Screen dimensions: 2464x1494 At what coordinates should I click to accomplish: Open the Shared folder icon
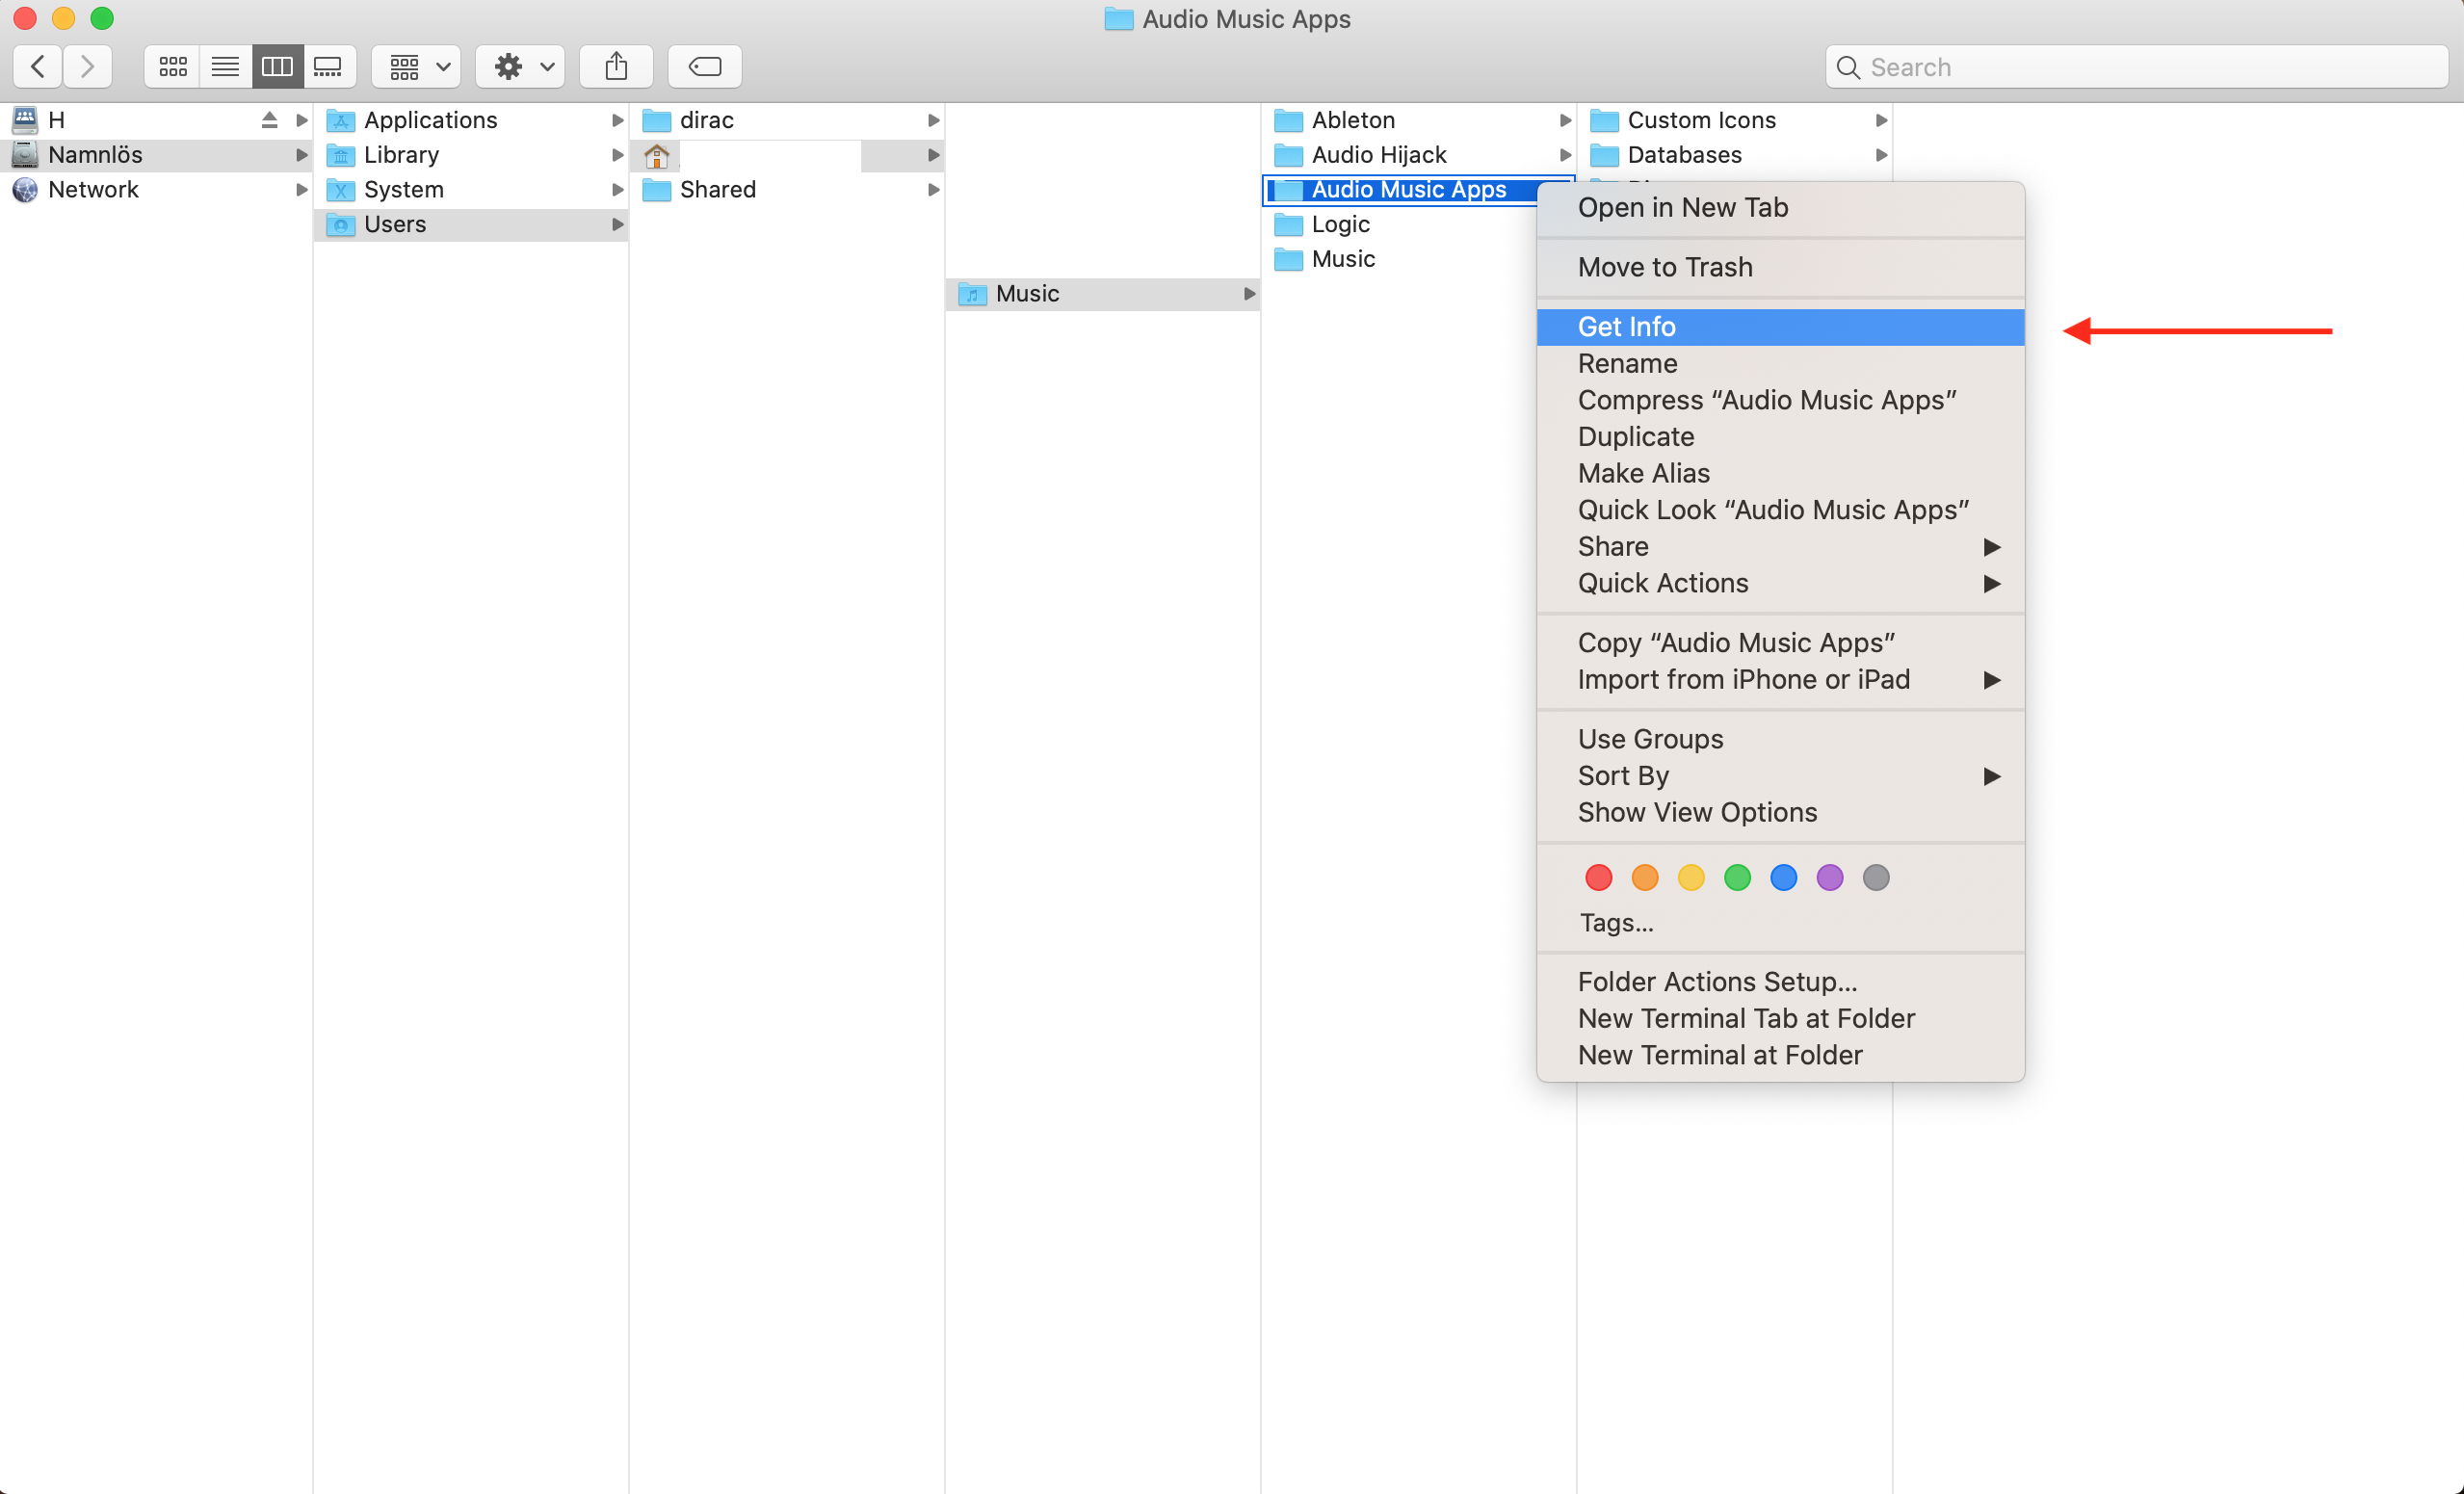pos(657,190)
